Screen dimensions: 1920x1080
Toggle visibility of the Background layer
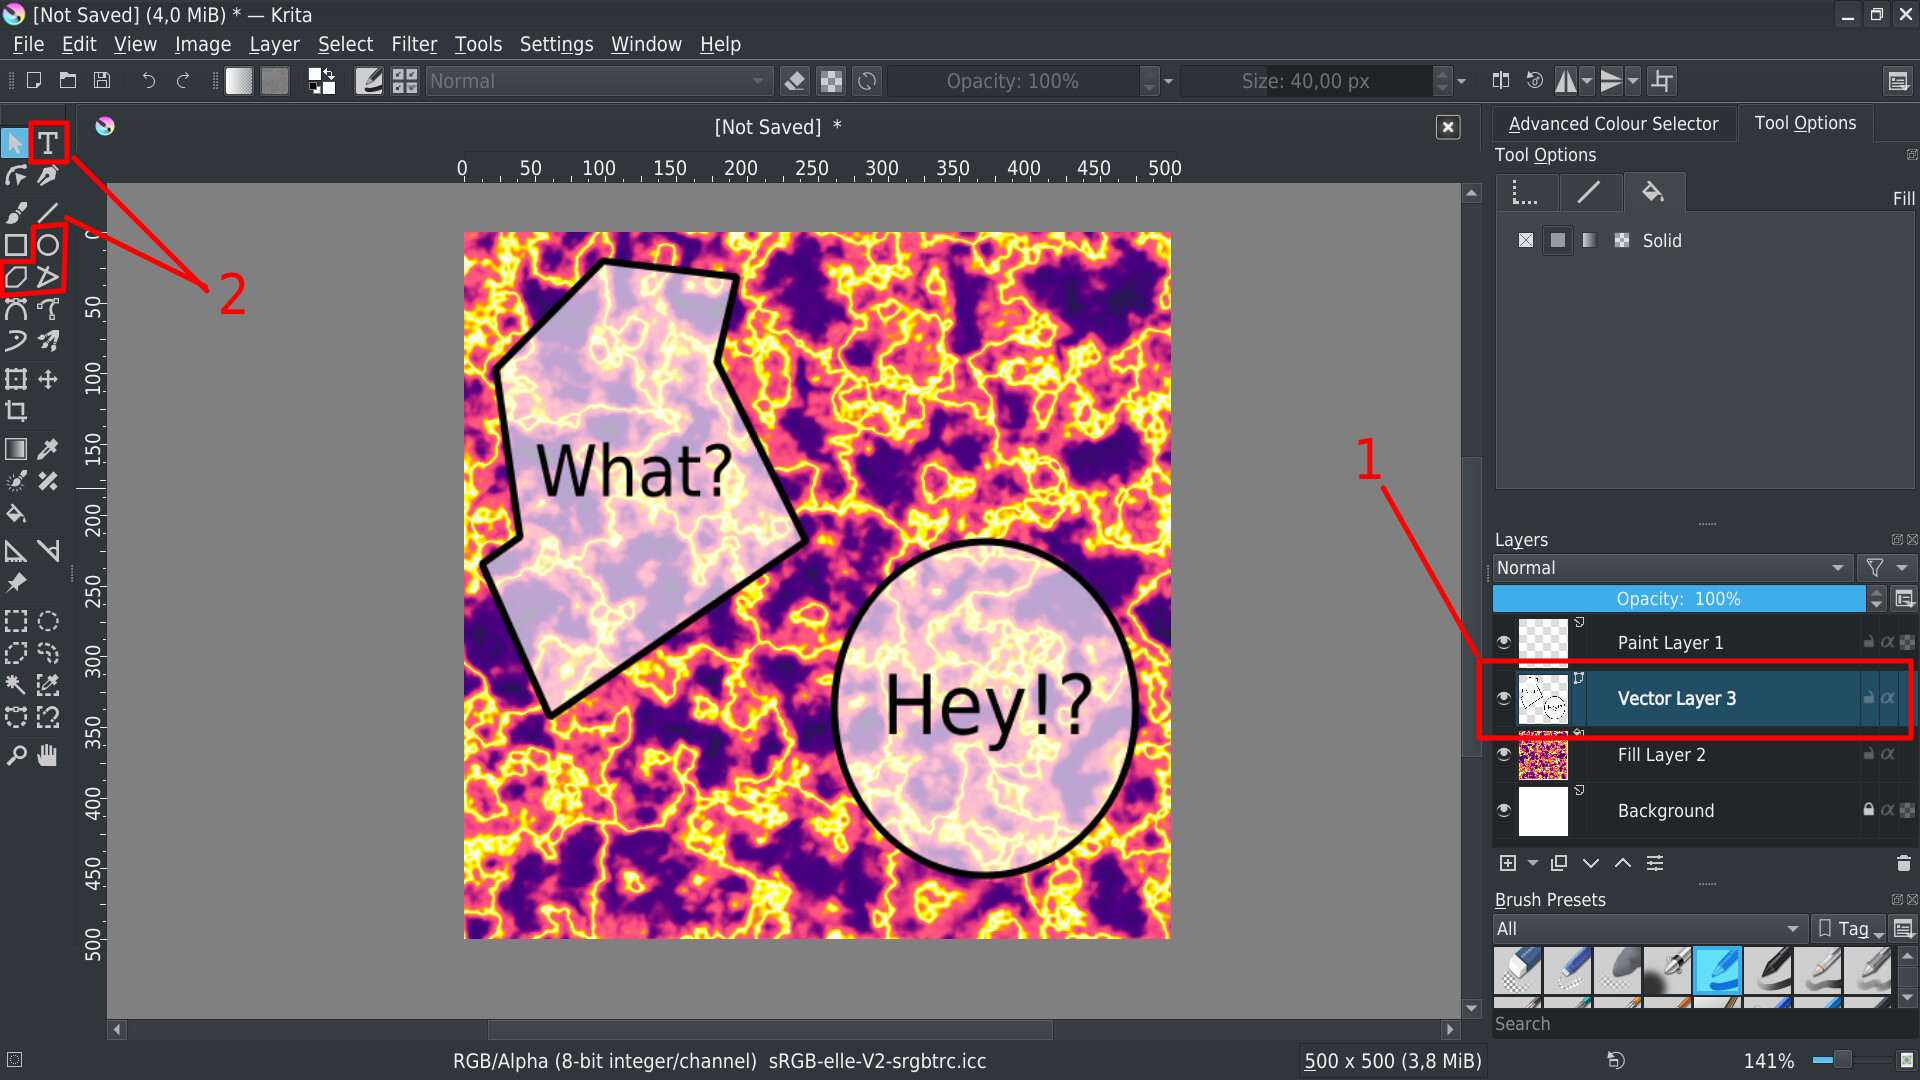click(x=1503, y=810)
